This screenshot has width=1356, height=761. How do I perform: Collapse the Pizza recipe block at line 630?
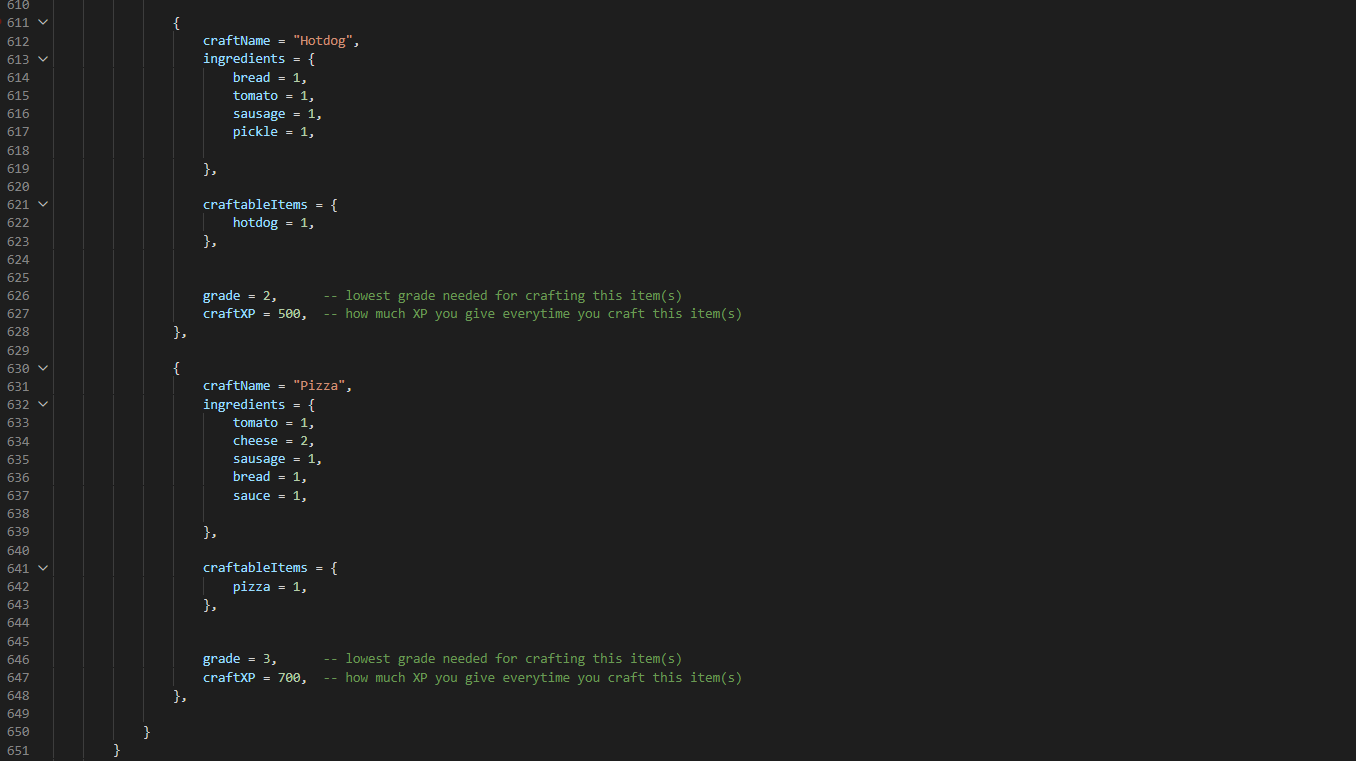click(x=43, y=368)
